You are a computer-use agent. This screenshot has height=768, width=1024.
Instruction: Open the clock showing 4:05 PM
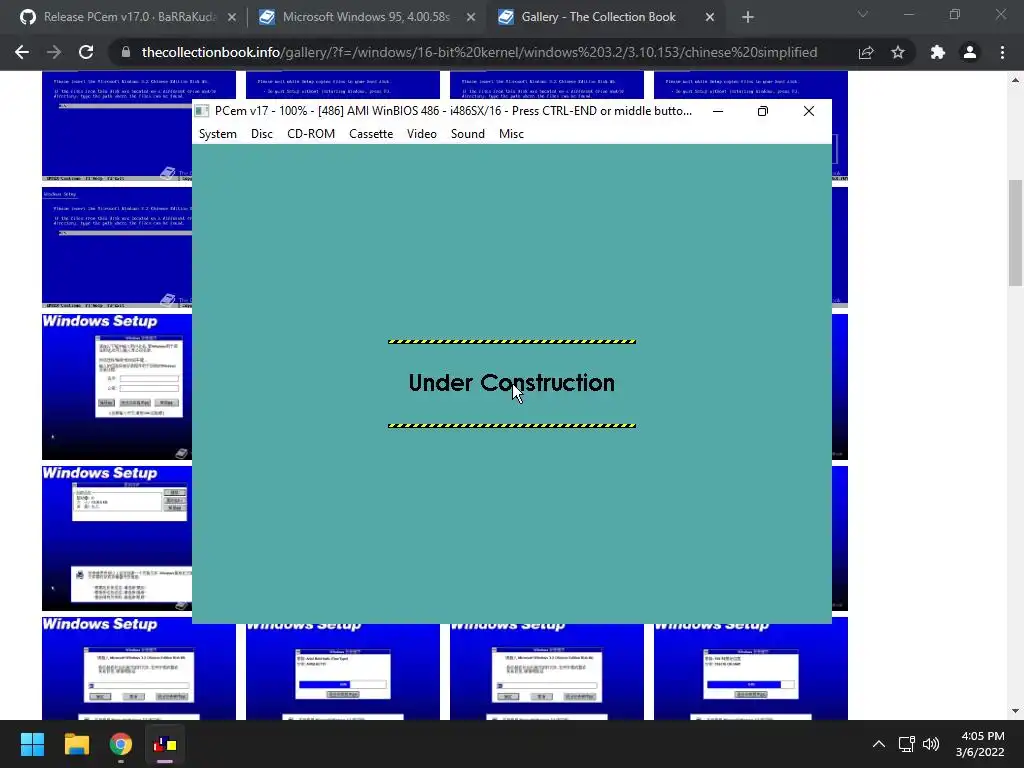(980, 744)
